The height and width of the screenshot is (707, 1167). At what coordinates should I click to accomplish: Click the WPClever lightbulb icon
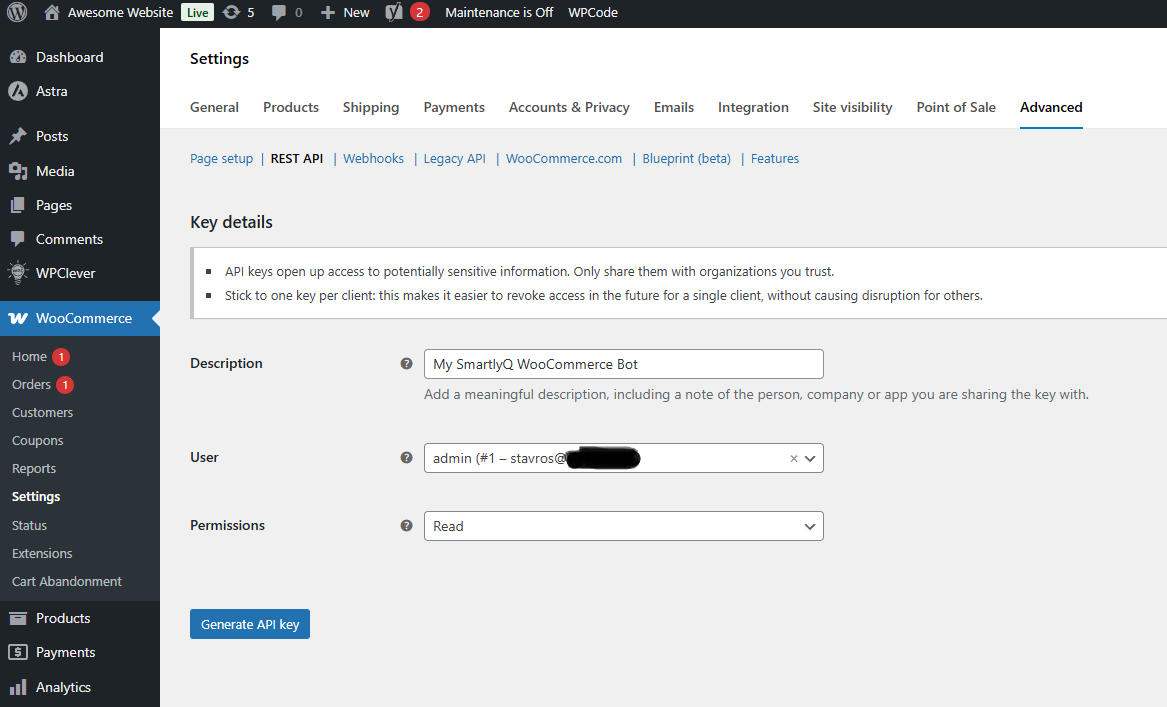tap(18, 272)
